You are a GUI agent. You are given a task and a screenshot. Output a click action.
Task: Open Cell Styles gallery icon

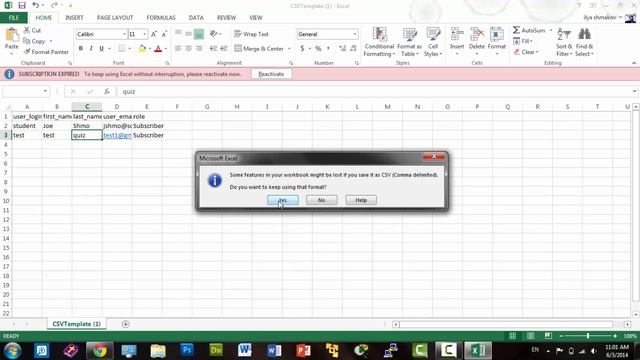tap(433, 35)
